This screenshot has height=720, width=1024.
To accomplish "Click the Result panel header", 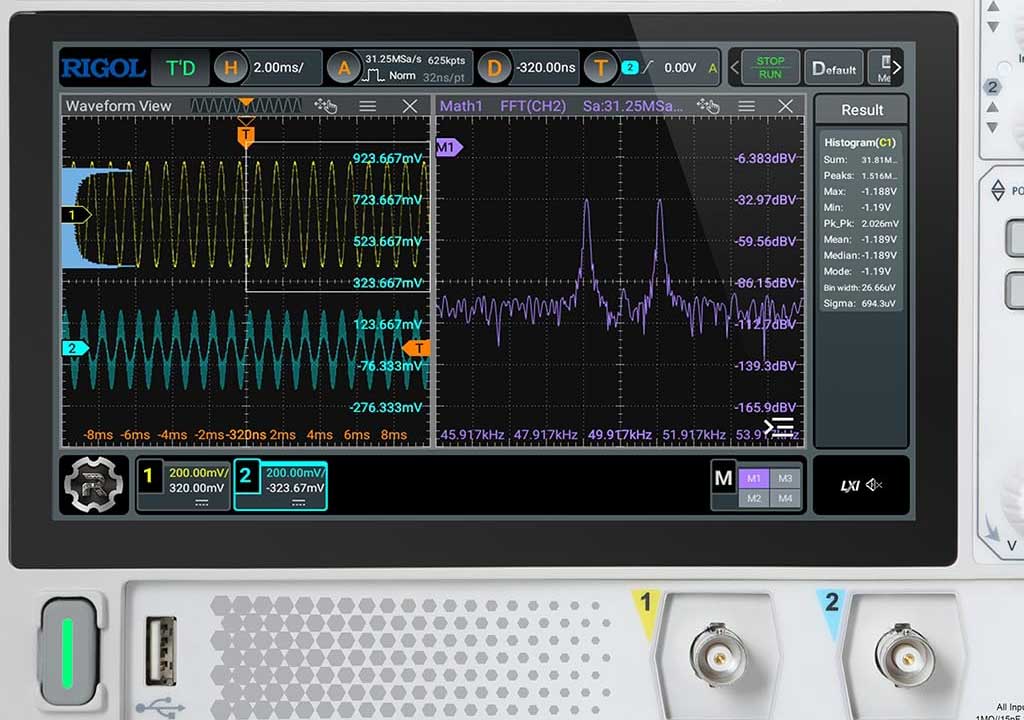I will pos(861,110).
